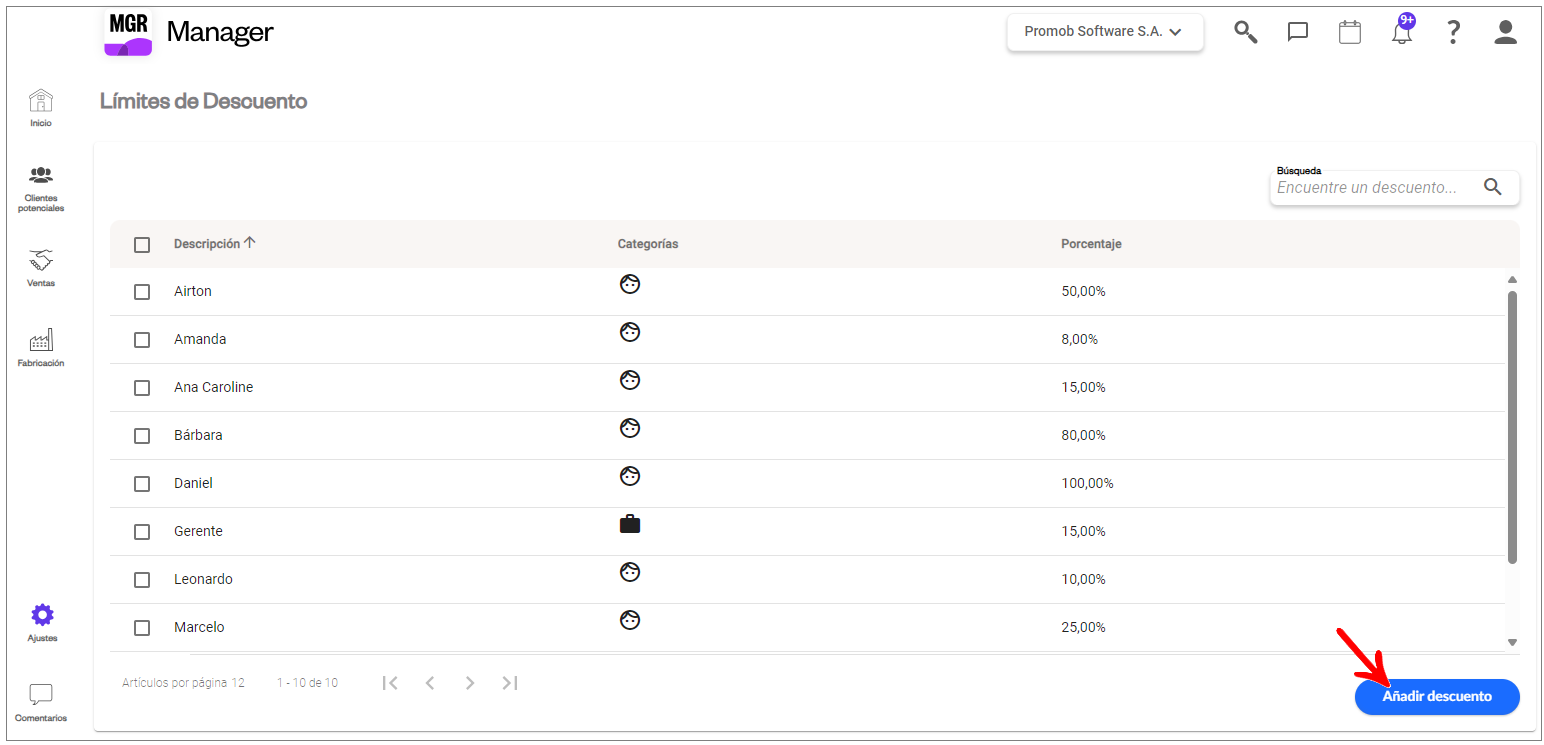Open the header search magnifier icon
Viewport: 1544px width, 745px height.
tap(1245, 32)
